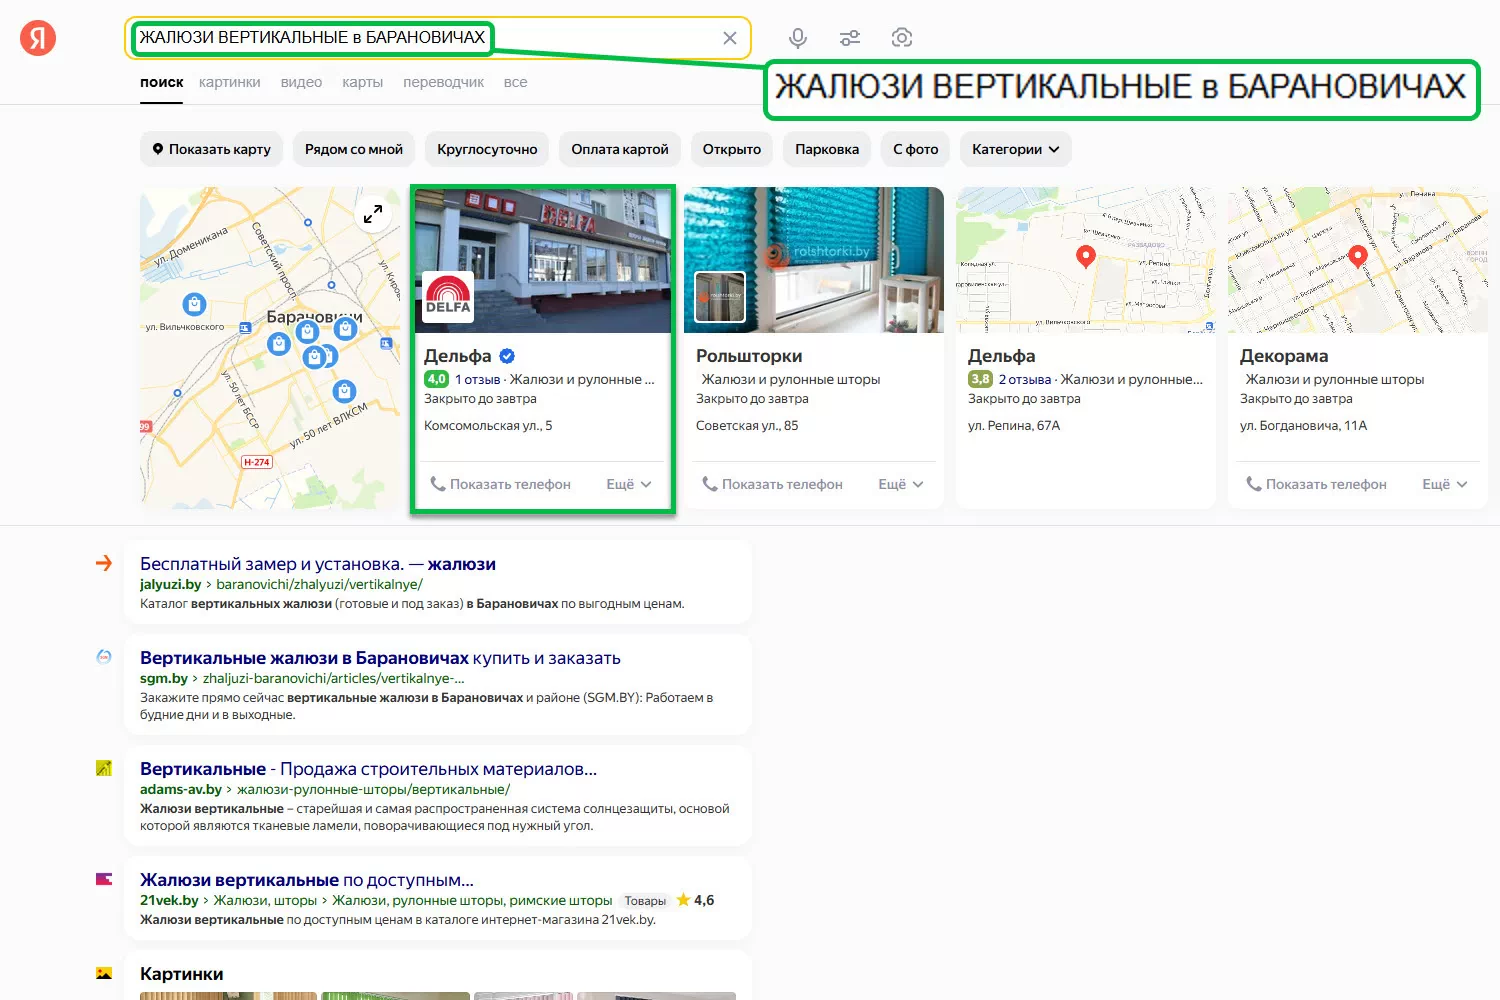The height and width of the screenshot is (1000, 1500).
Task: Click the Delfa logo on business card
Action: (x=448, y=297)
